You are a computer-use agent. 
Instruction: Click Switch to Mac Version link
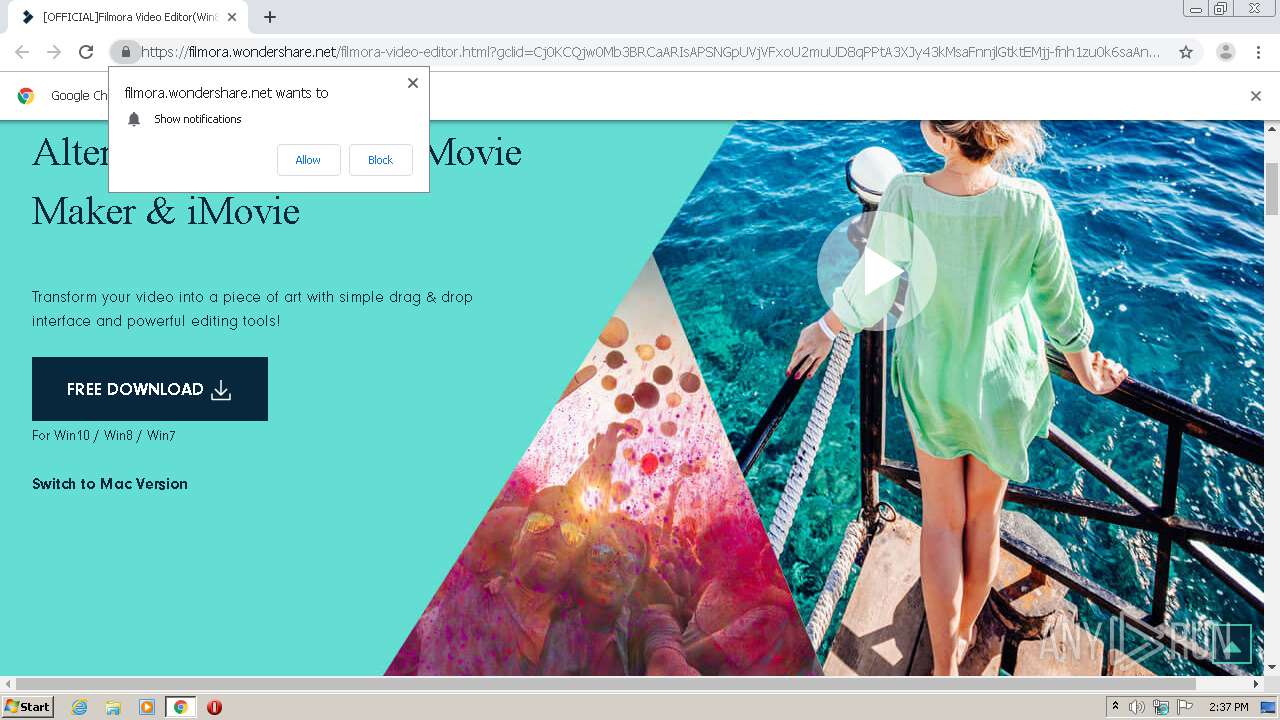pos(110,484)
